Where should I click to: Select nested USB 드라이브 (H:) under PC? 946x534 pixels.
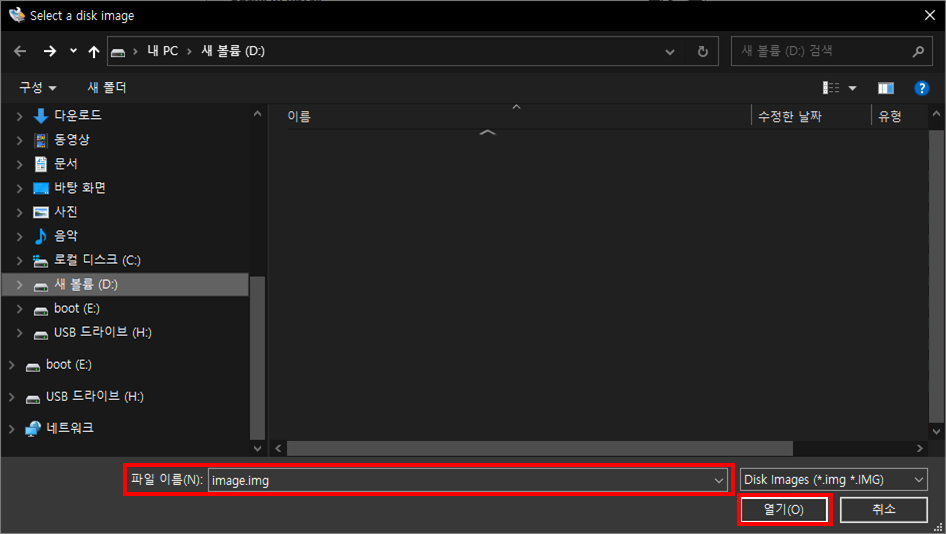click(103, 332)
